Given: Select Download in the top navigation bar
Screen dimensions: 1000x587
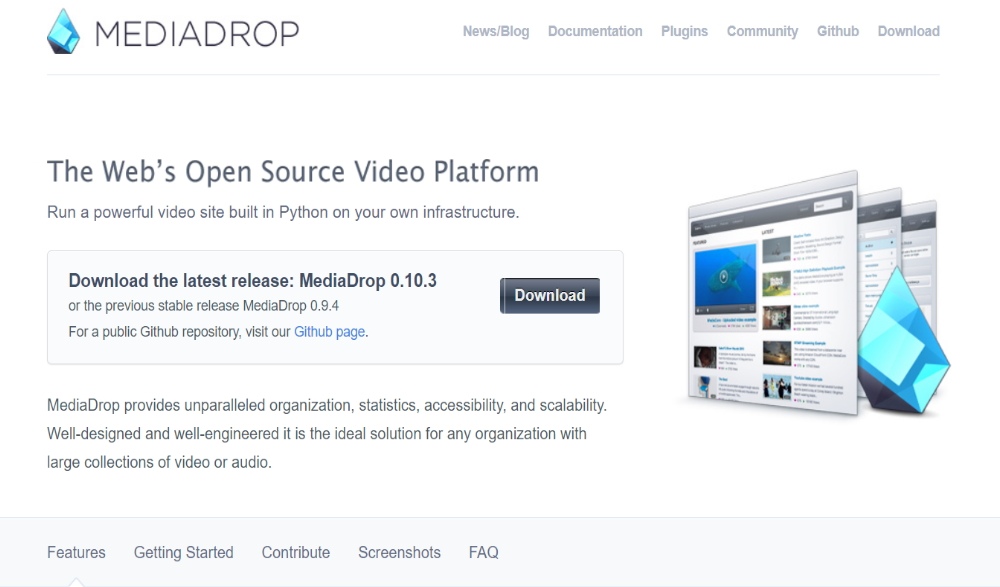Looking at the screenshot, I should [x=909, y=31].
